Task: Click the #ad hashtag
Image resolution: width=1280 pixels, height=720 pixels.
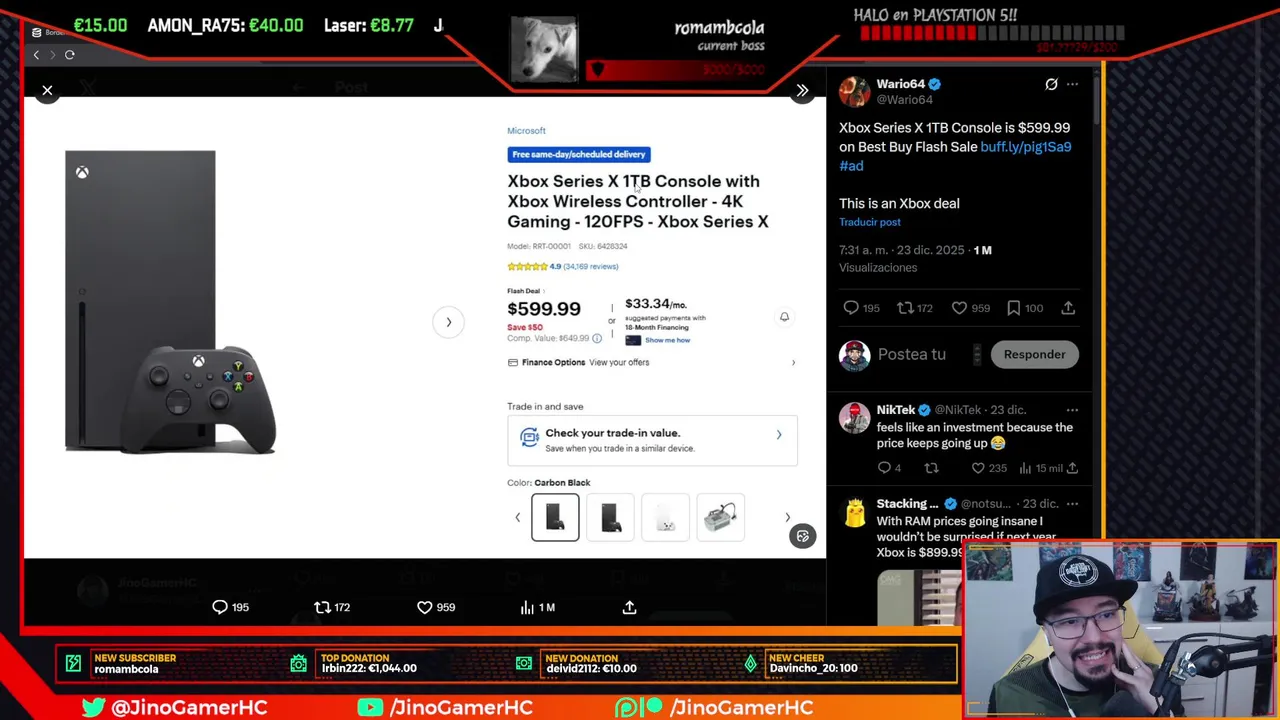Action: pyautogui.click(x=851, y=166)
